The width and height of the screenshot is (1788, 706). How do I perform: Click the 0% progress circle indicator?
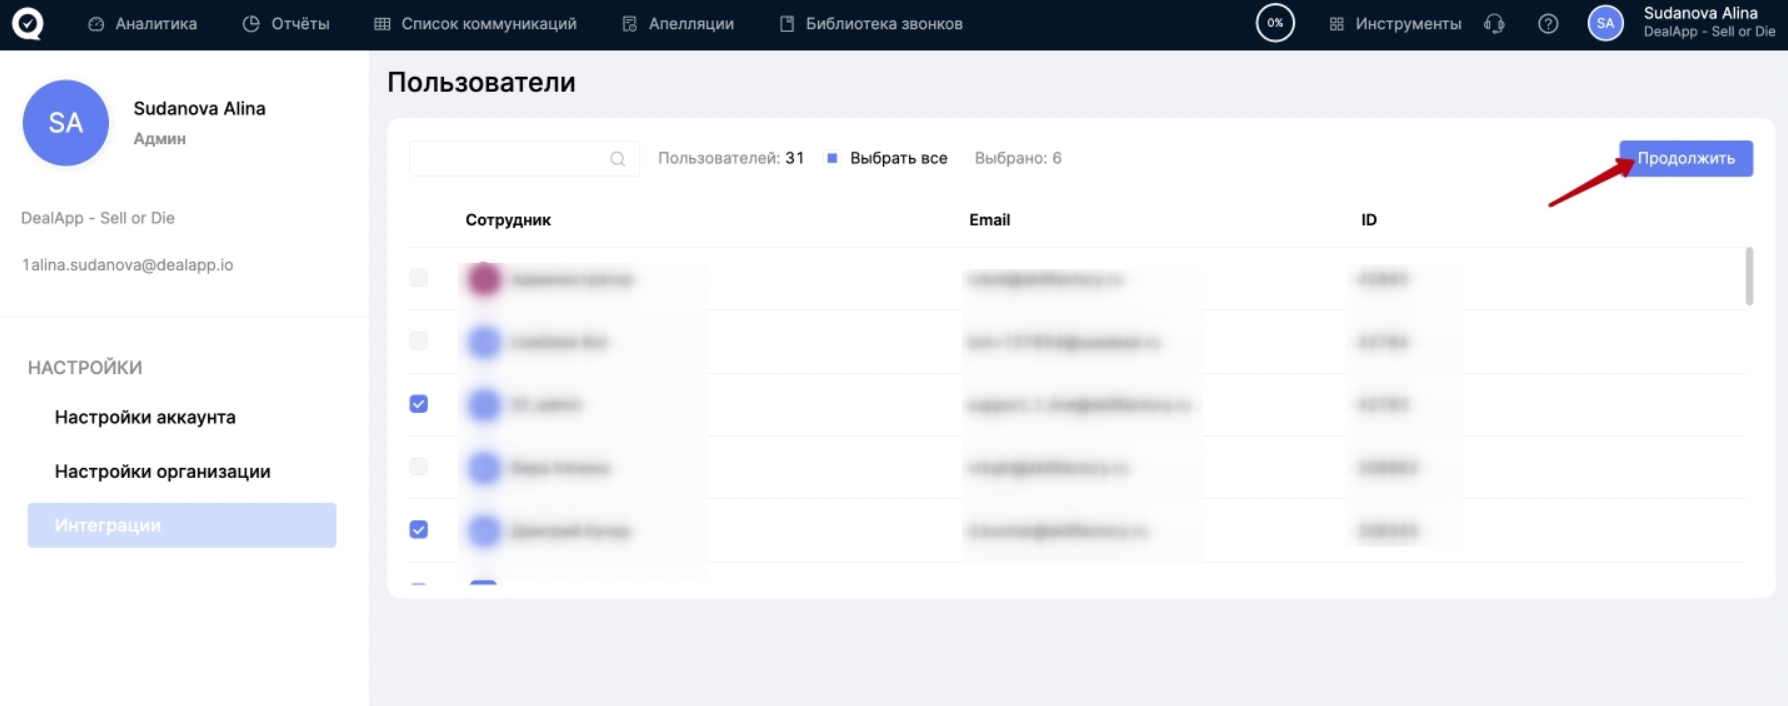click(x=1275, y=23)
